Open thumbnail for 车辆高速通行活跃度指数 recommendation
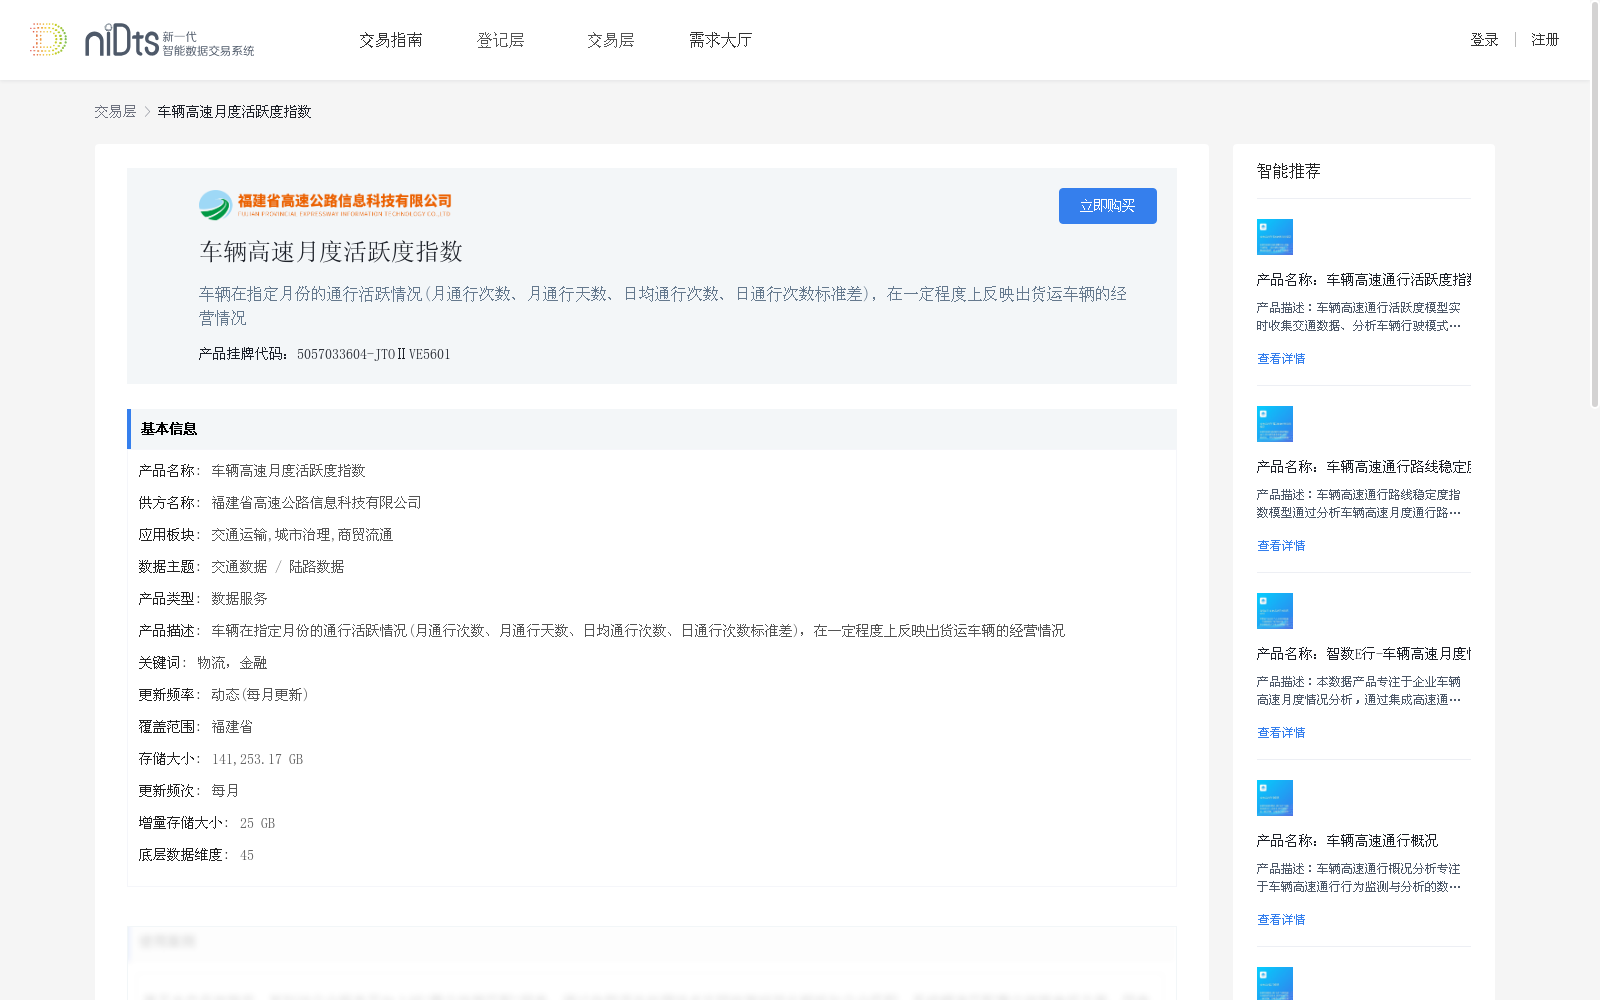 tap(1275, 237)
